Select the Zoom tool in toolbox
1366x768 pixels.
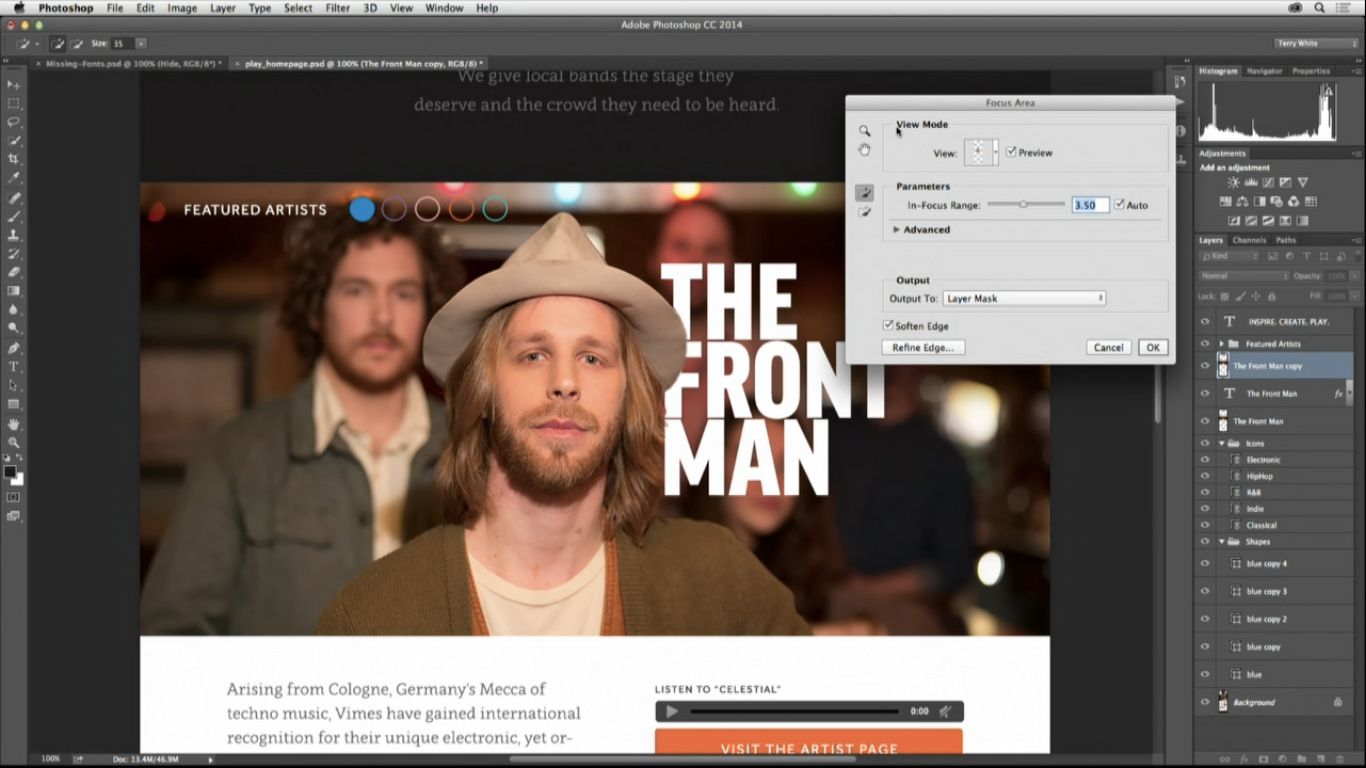tap(14, 442)
